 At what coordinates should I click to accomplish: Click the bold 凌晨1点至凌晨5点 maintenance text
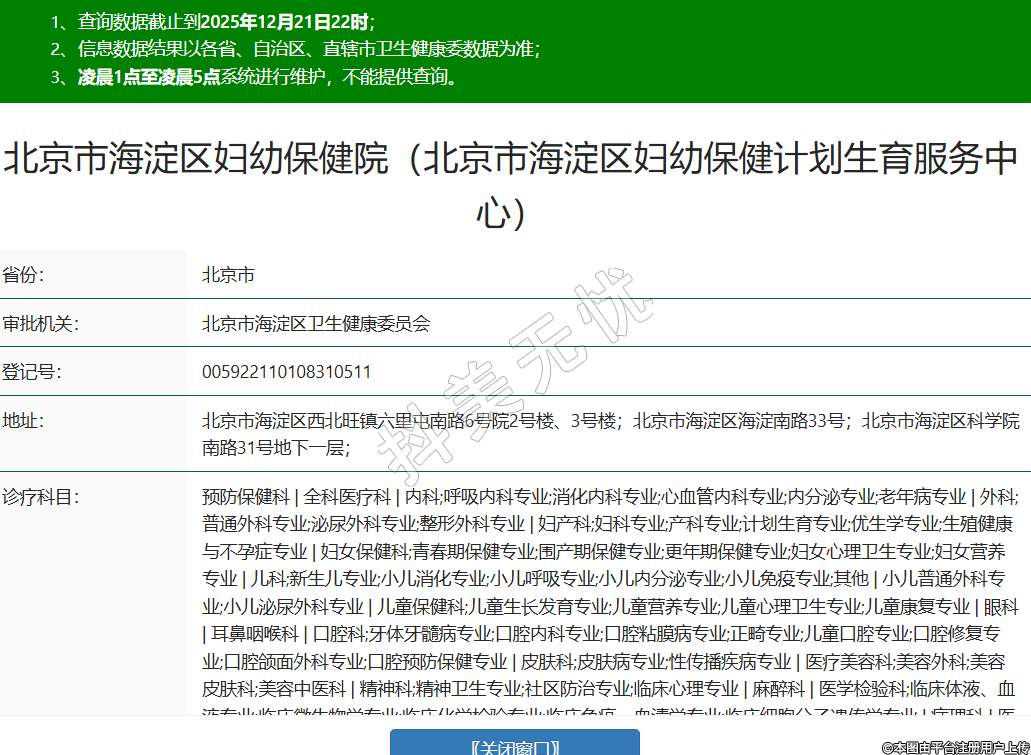tap(149, 77)
